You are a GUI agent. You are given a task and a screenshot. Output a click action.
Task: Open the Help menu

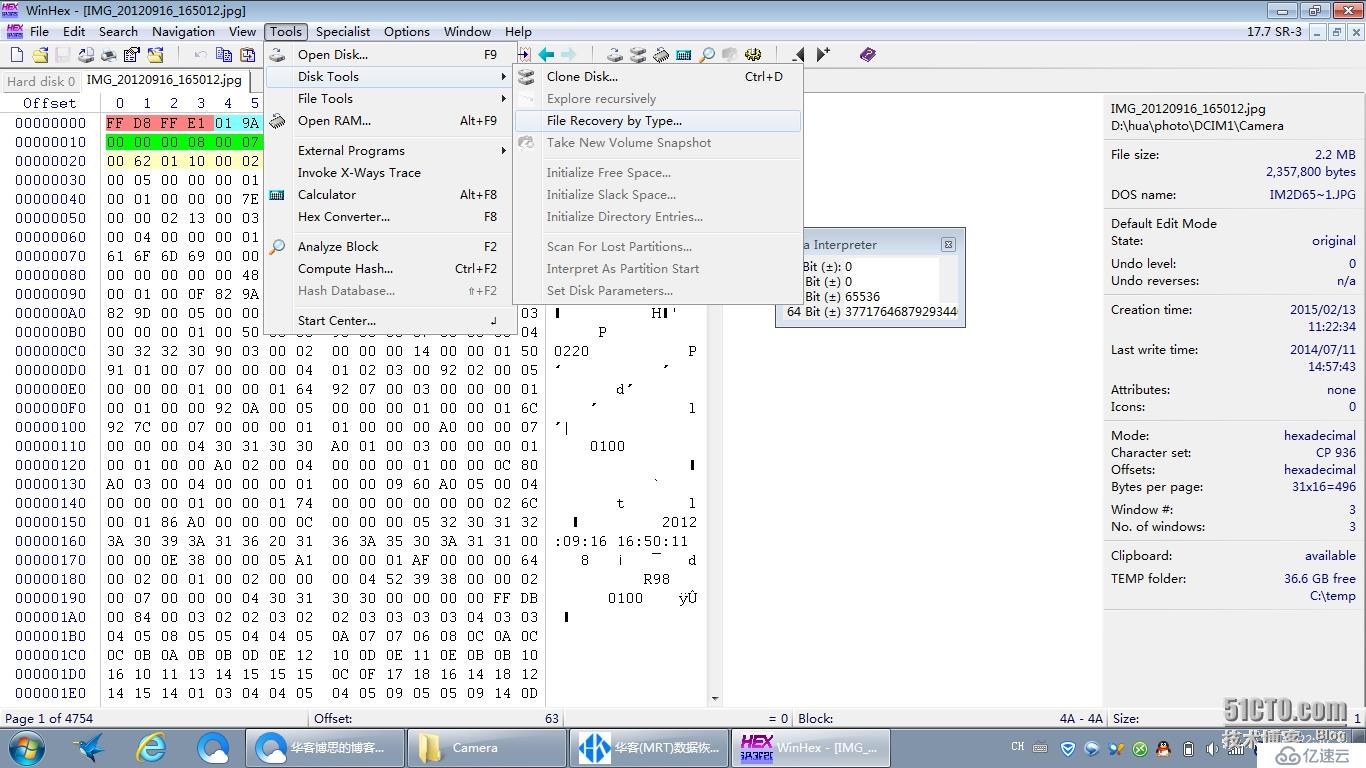[x=518, y=32]
